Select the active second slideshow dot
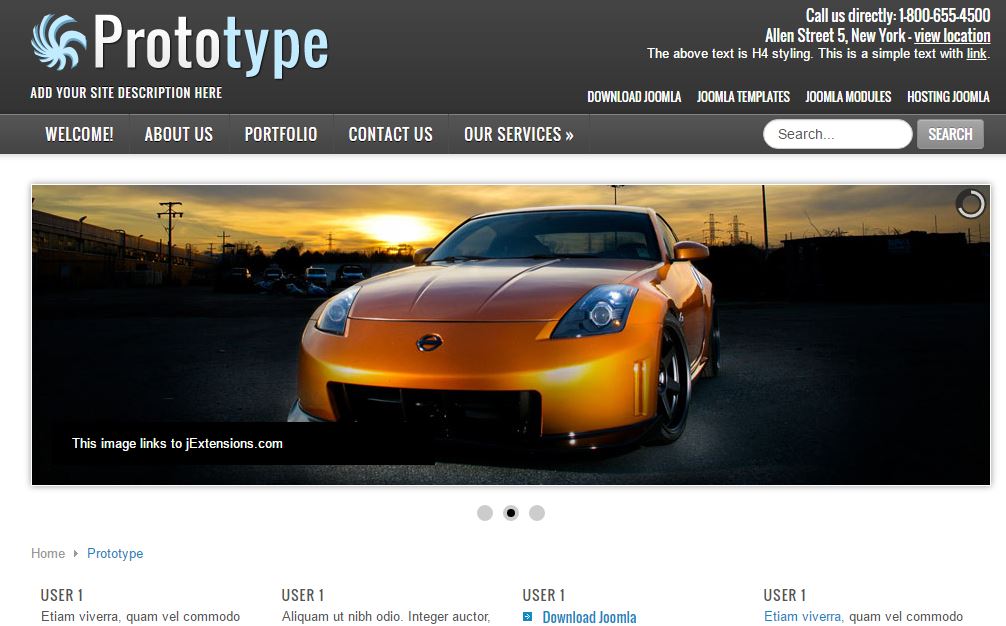The image size is (1006, 626). [x=511, y=513]
